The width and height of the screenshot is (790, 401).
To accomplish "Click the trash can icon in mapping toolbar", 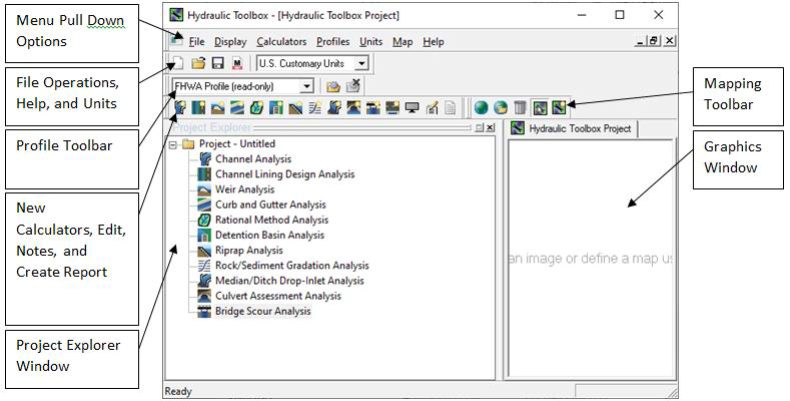I will coord(520,107).
